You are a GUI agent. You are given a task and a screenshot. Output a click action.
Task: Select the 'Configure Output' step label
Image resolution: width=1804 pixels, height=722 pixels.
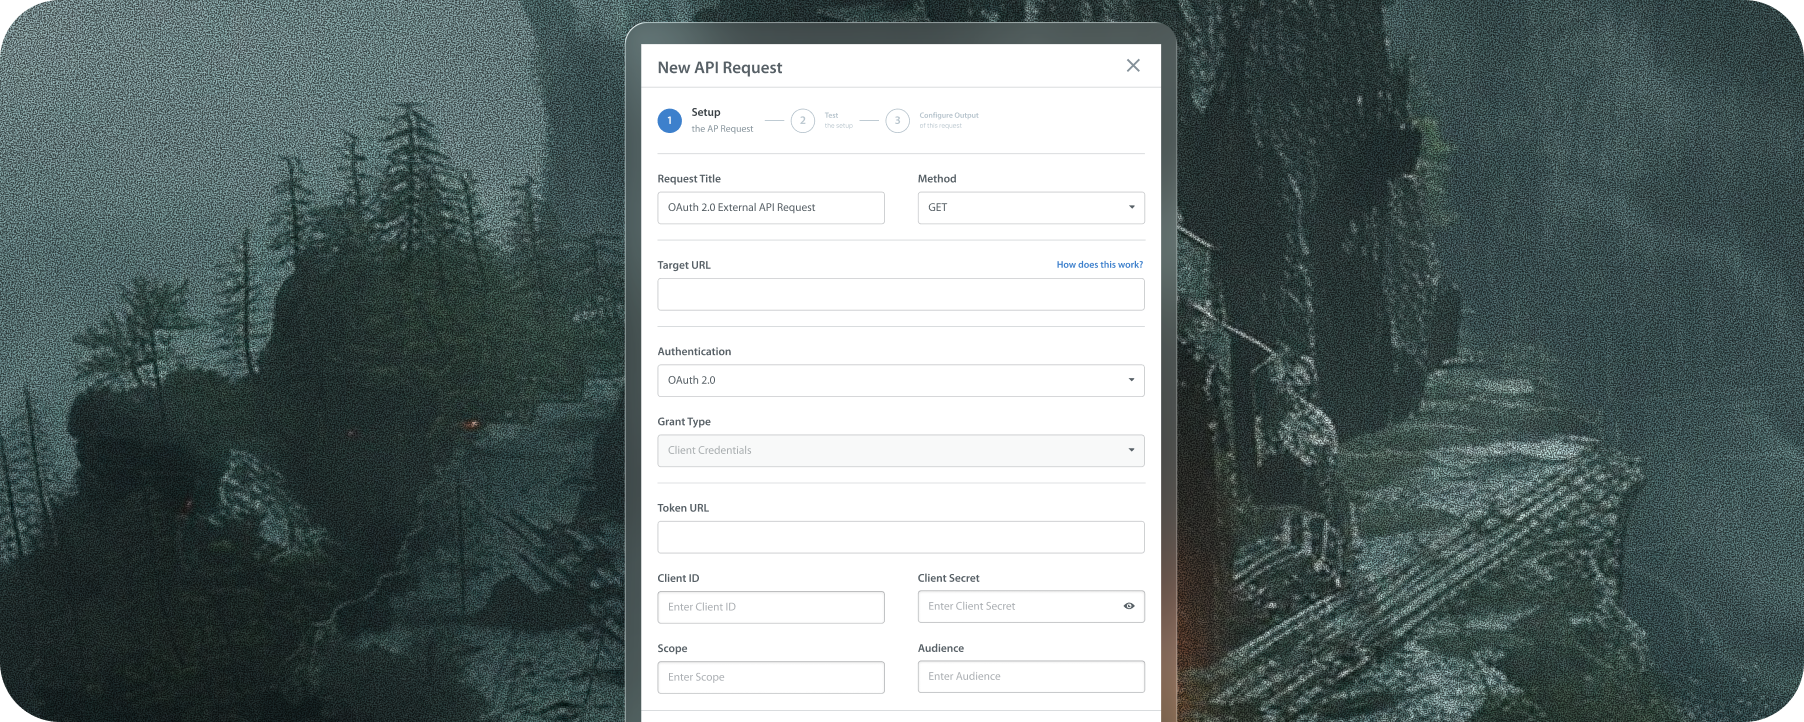point(948,120)
